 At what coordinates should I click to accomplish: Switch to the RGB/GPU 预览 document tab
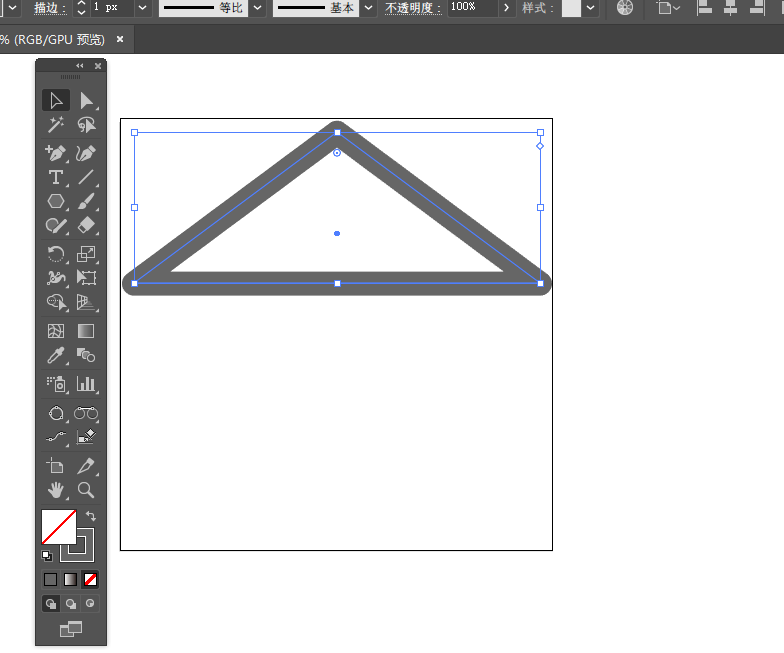(x=55, y=40)
